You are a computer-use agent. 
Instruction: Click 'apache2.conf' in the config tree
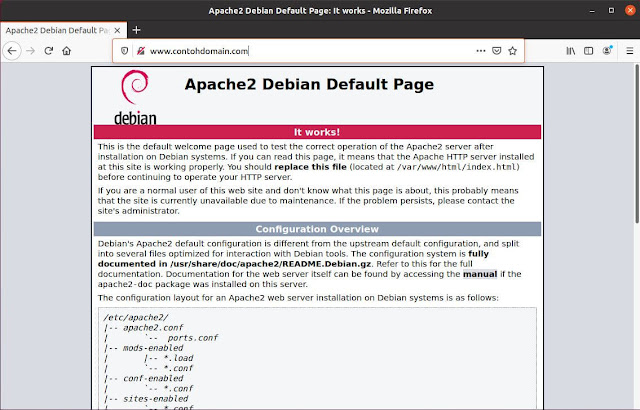153,328
